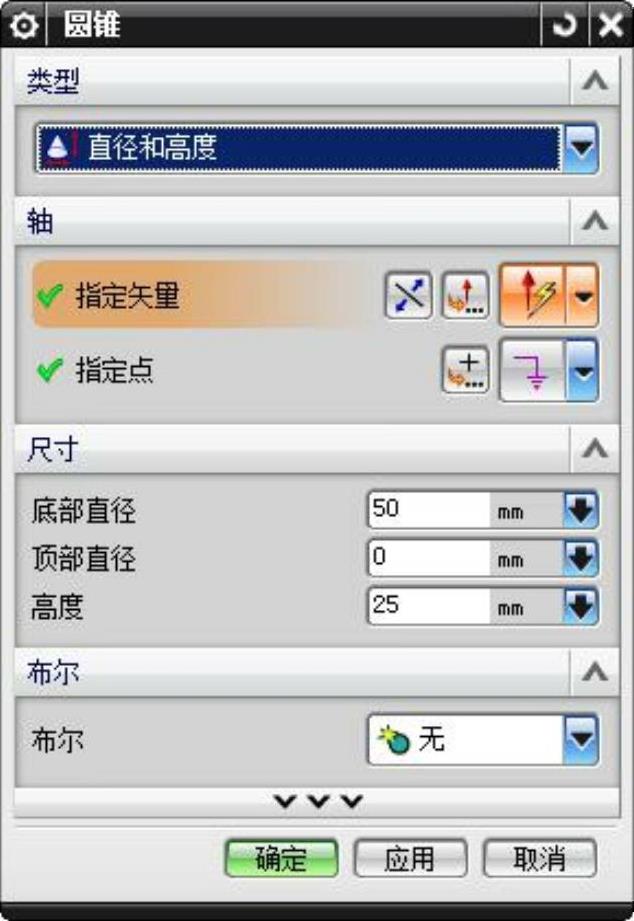The height and width of the screenshot is (921, 634).
Task: Collapse the 类型 section
Action: tap(595, 80)
